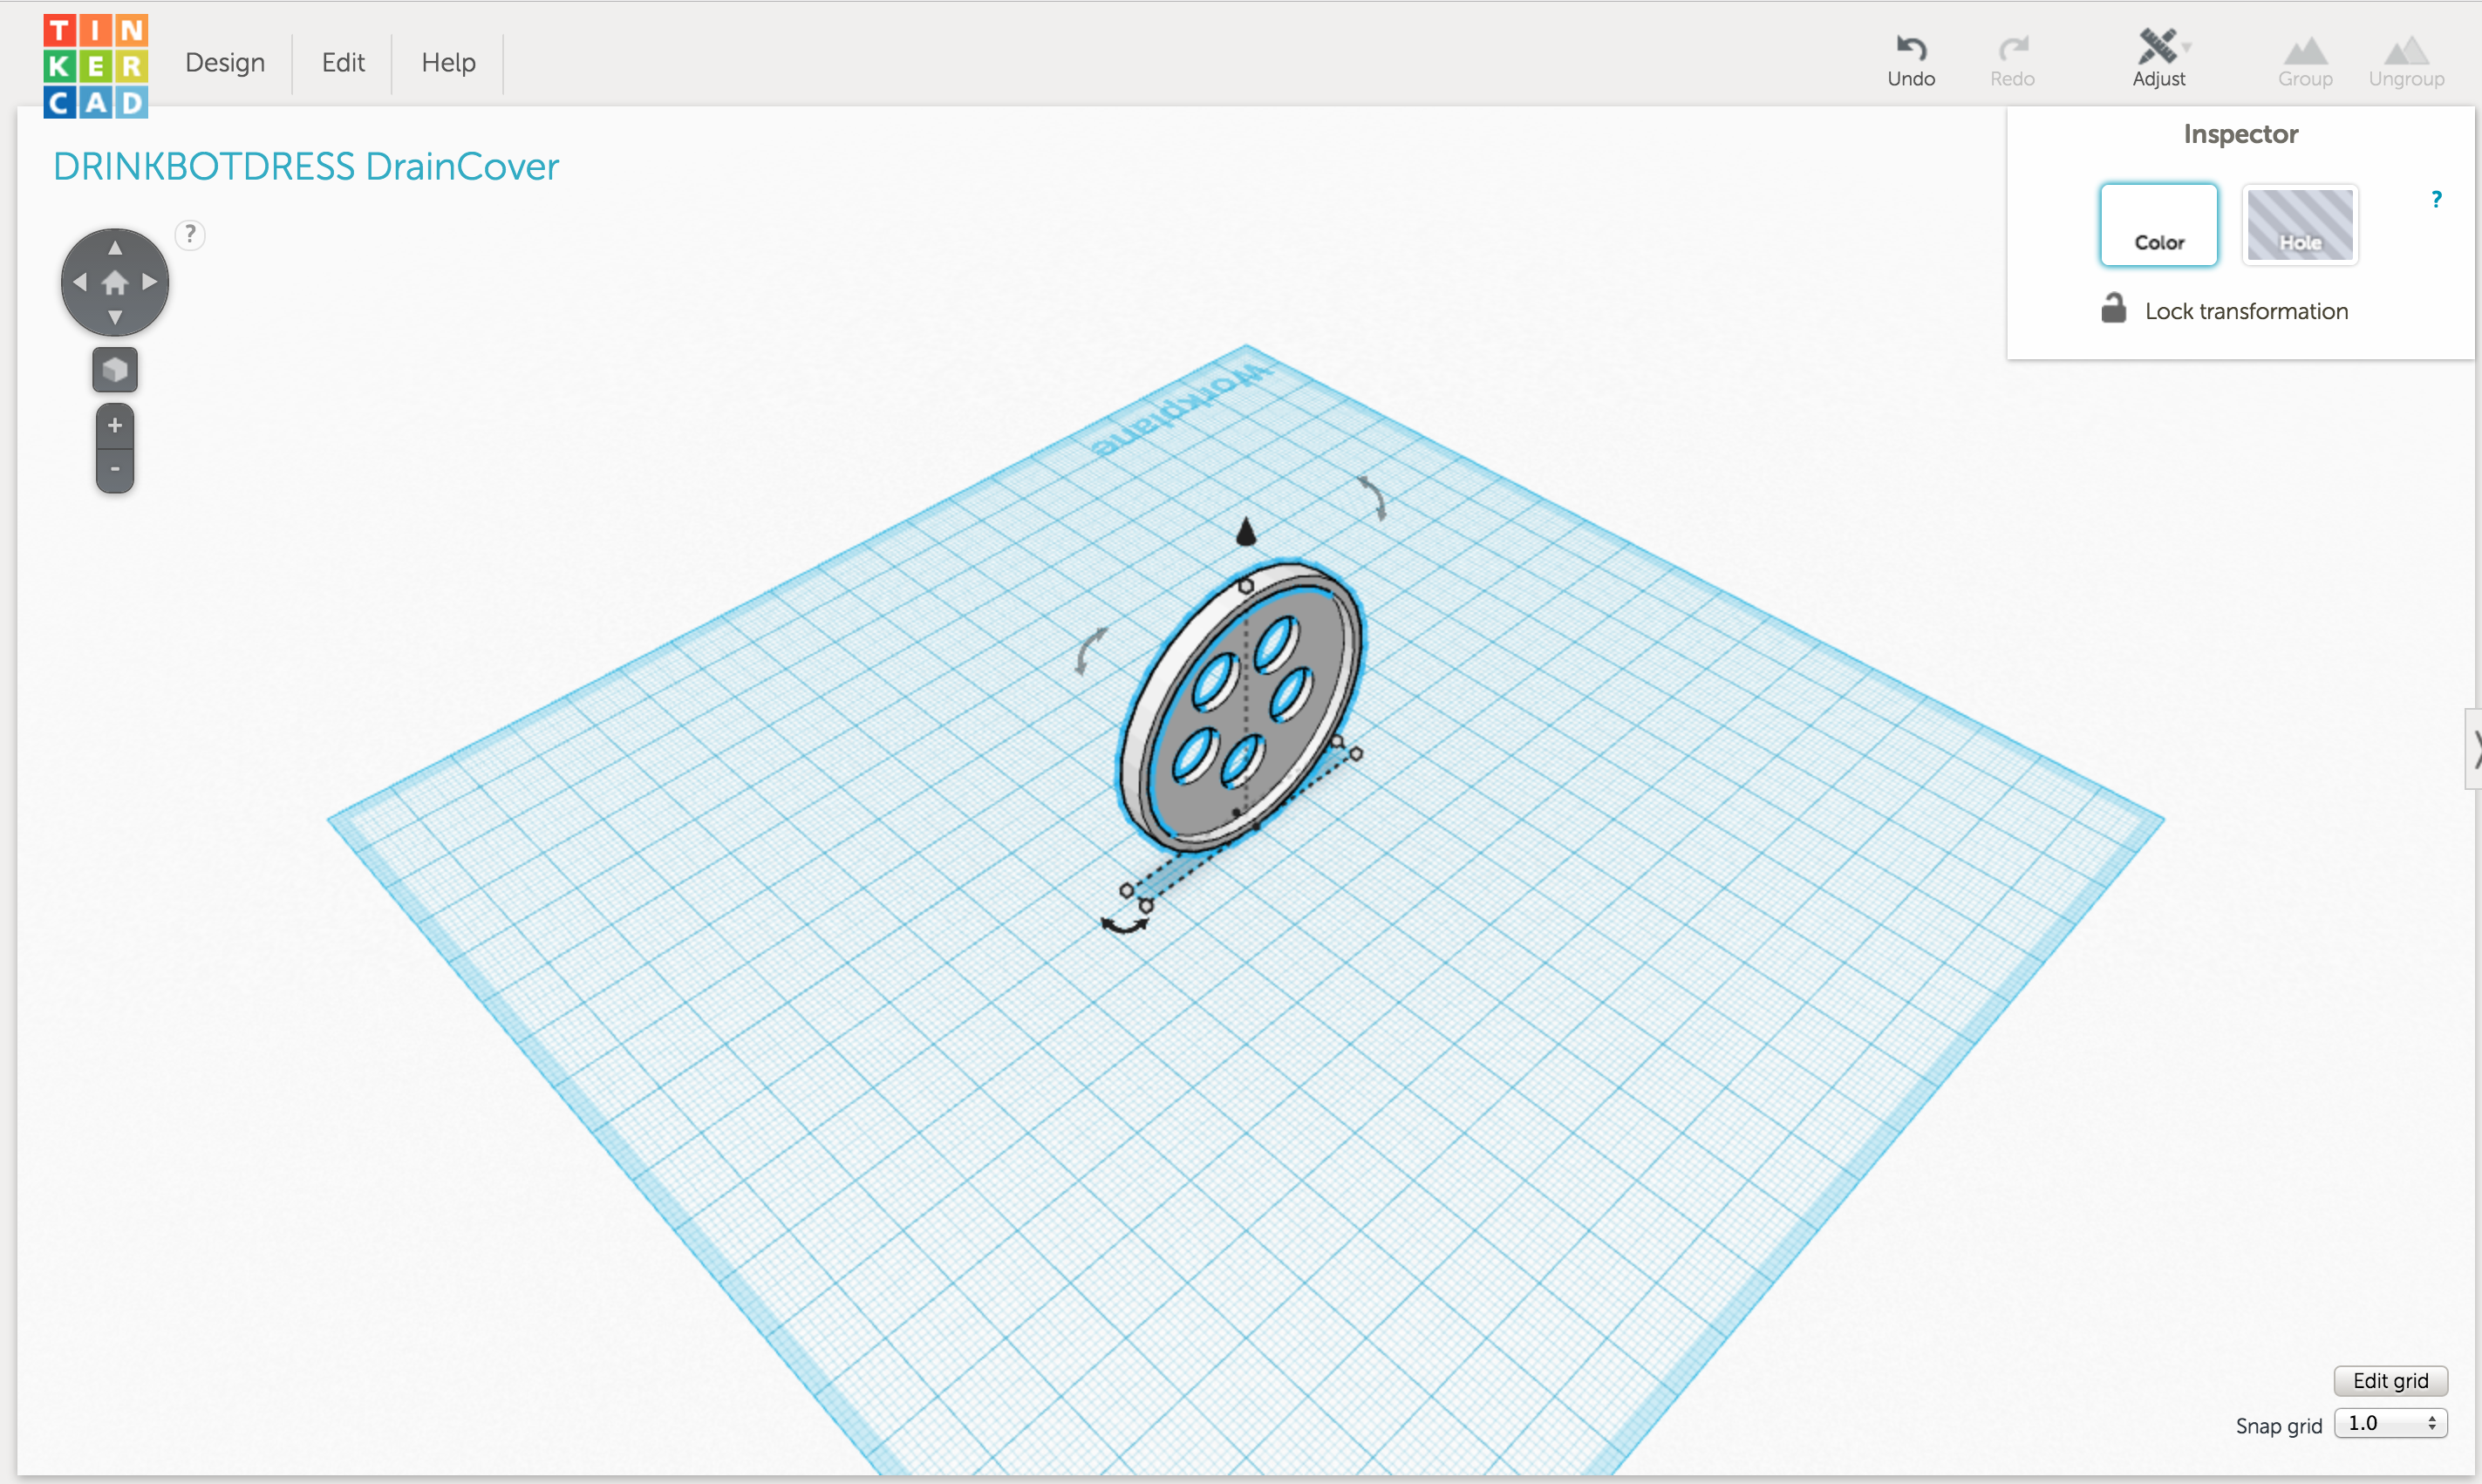Expand the collapsed right side panel
This screenshot has width=2482, height=1484.
[x=2474, y=749]
